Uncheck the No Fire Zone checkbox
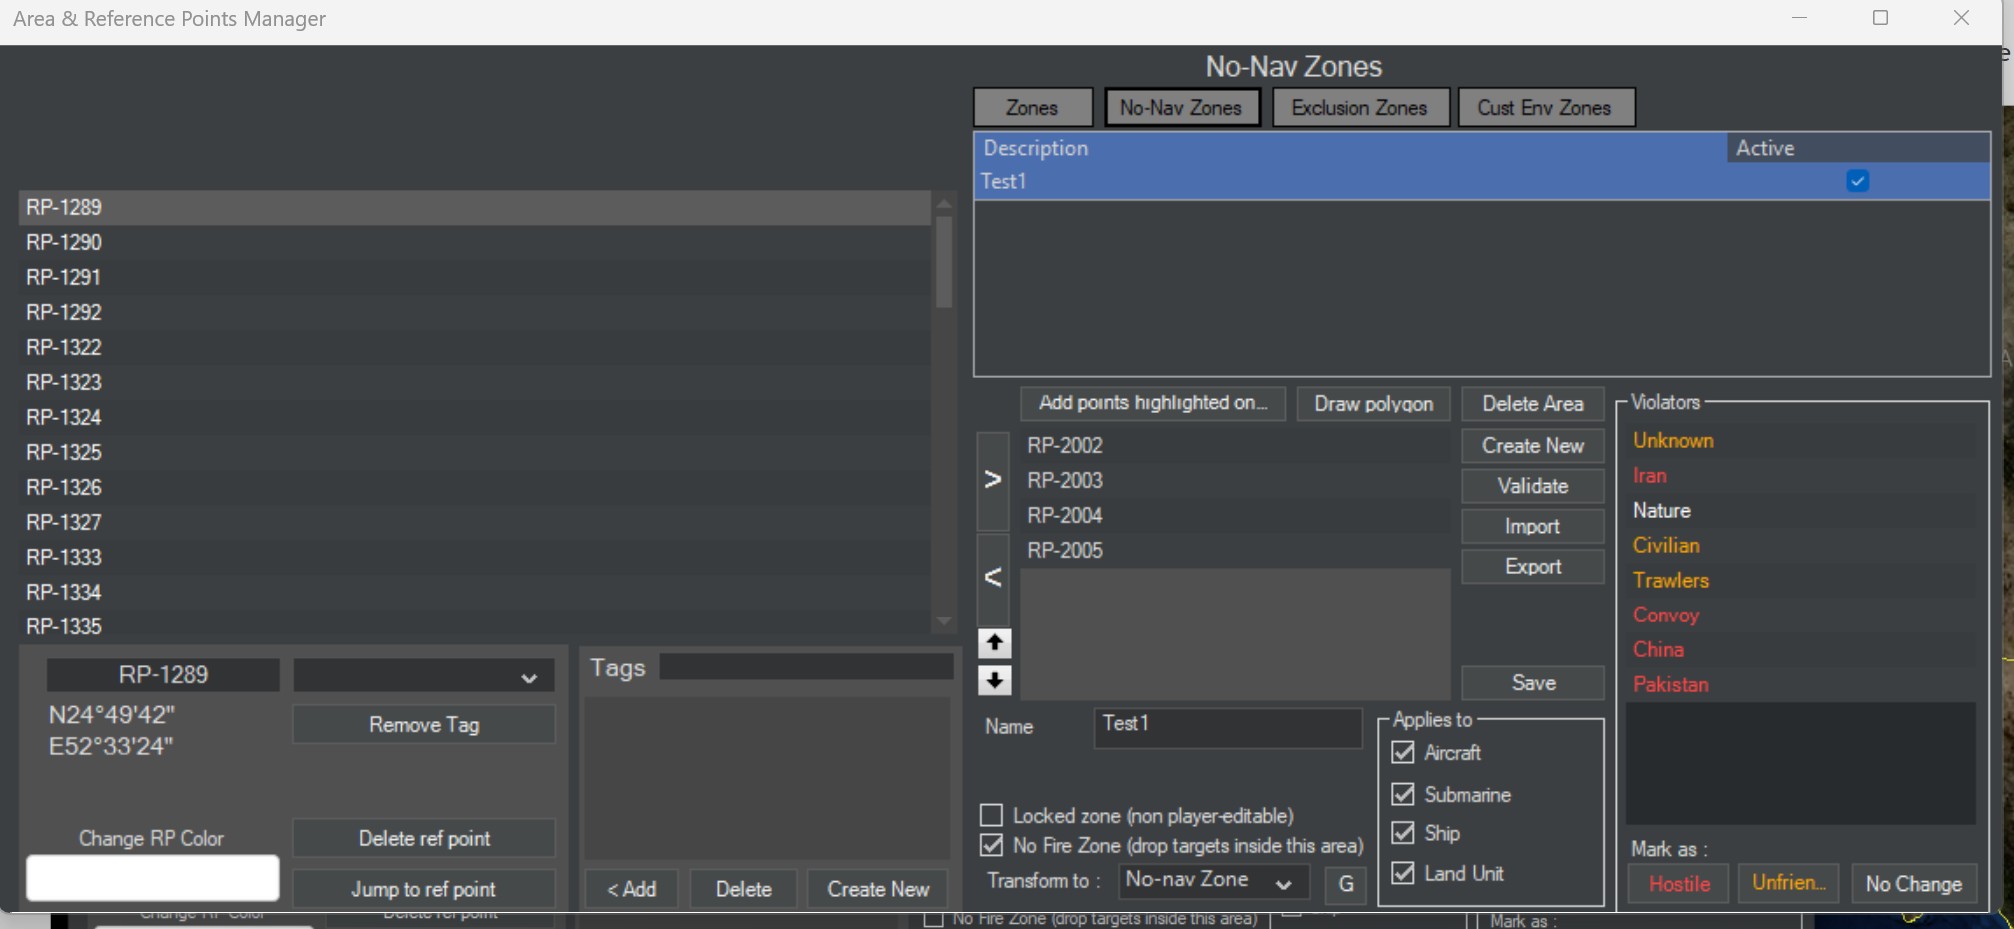Screen dimensions: 2014x929 click(991, 845)
